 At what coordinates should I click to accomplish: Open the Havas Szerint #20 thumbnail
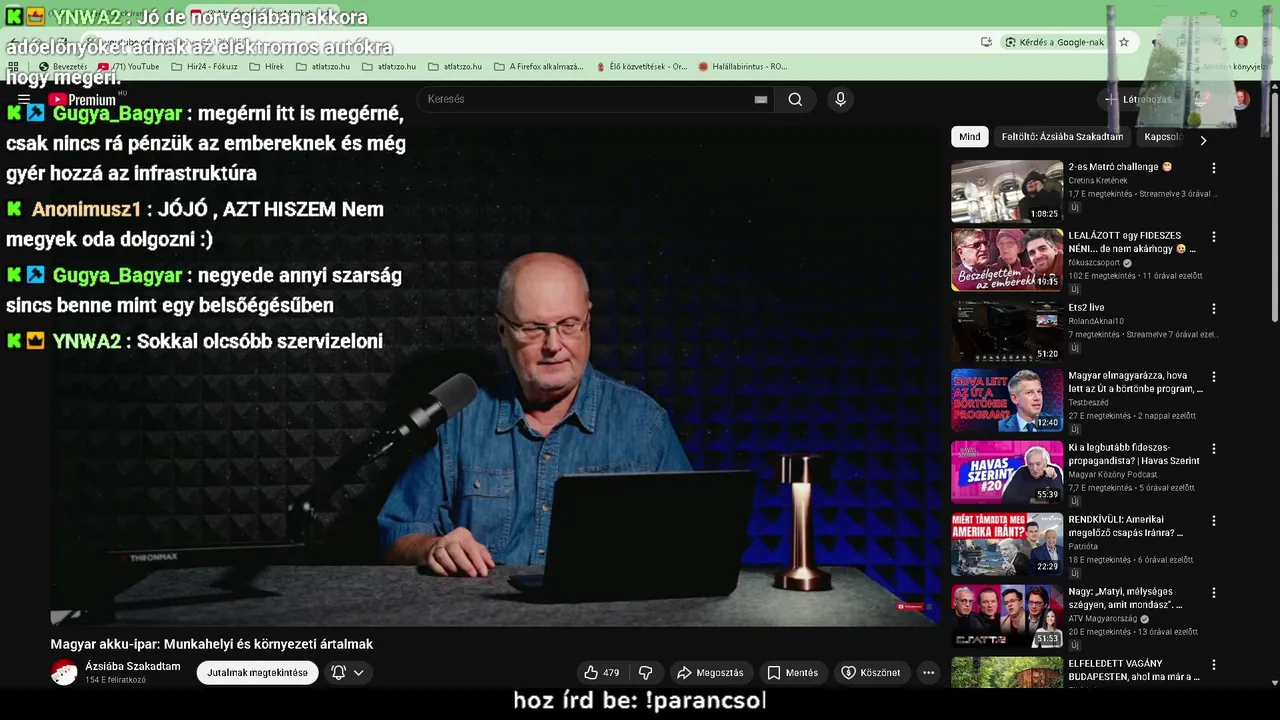(x=1006, y=471)
